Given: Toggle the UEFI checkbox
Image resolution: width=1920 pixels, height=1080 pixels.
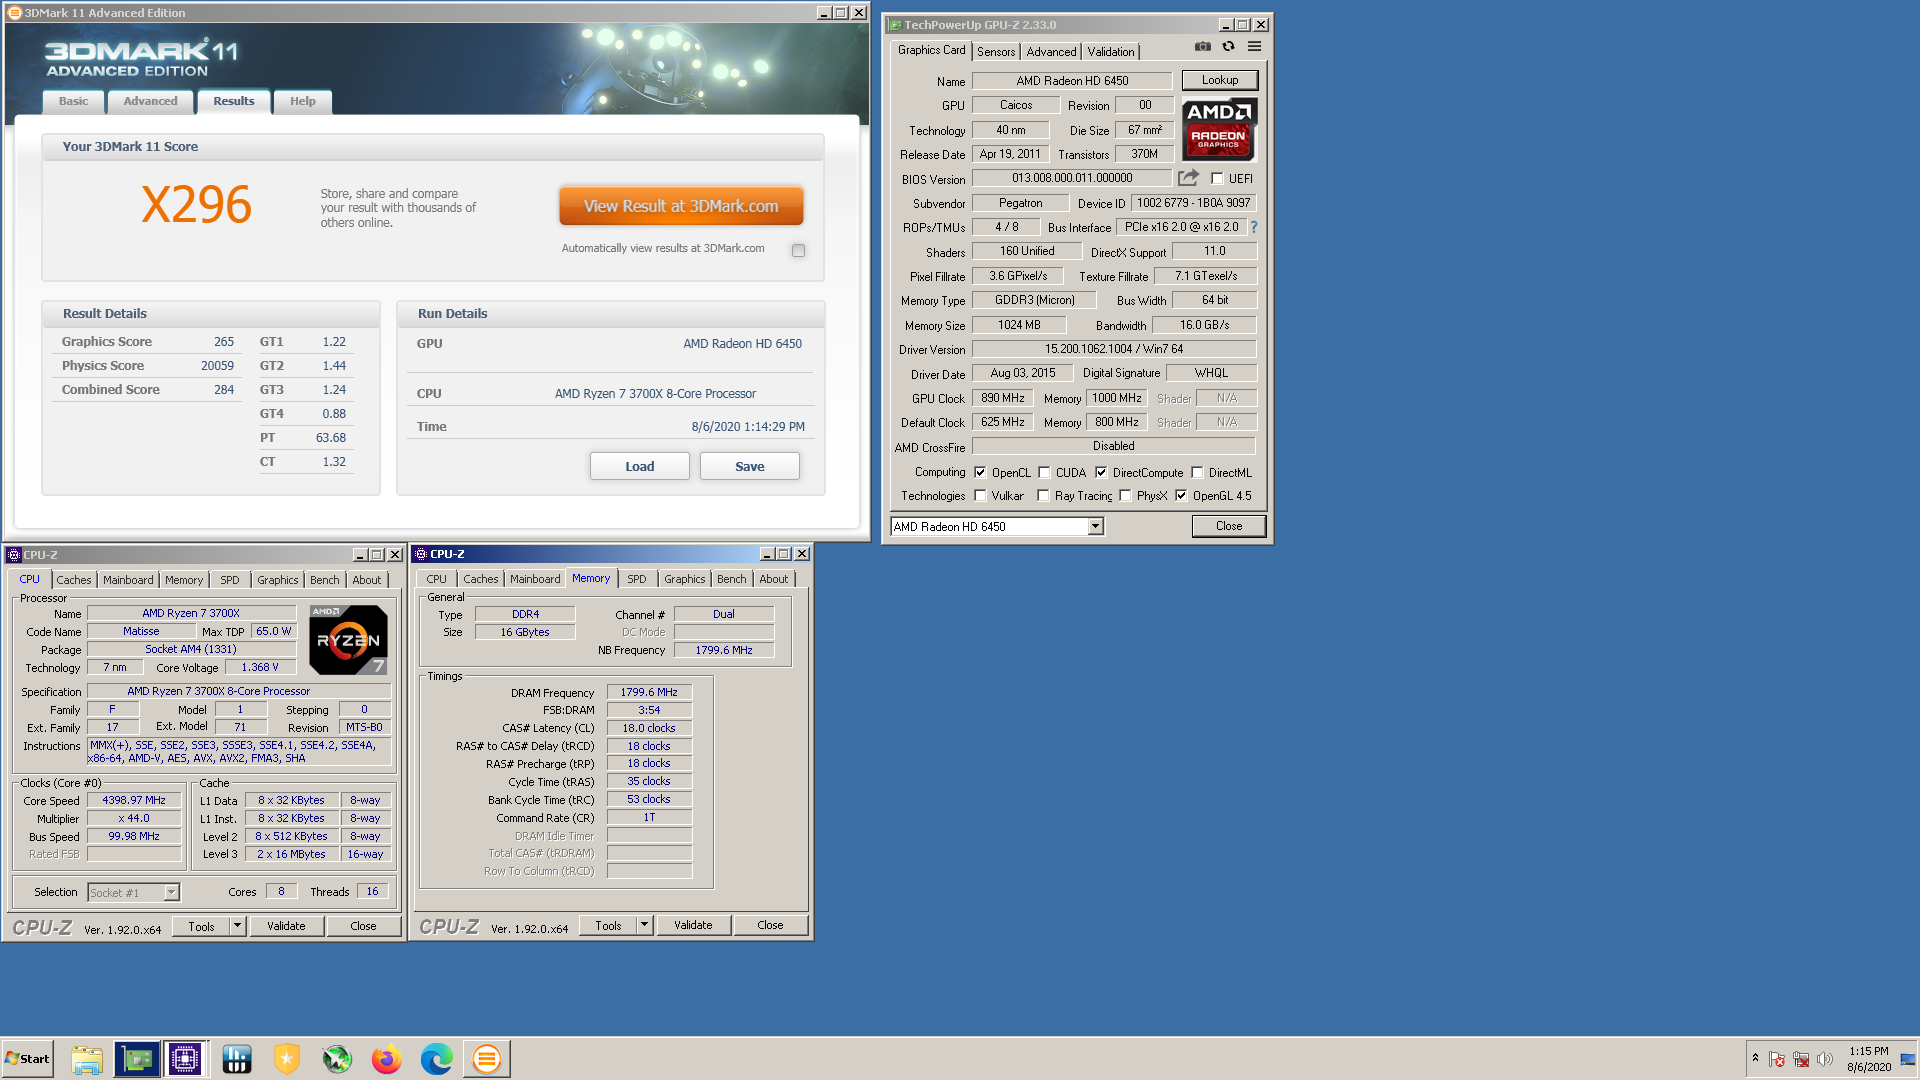Looking at the screenshot, I should [1217, 179].
